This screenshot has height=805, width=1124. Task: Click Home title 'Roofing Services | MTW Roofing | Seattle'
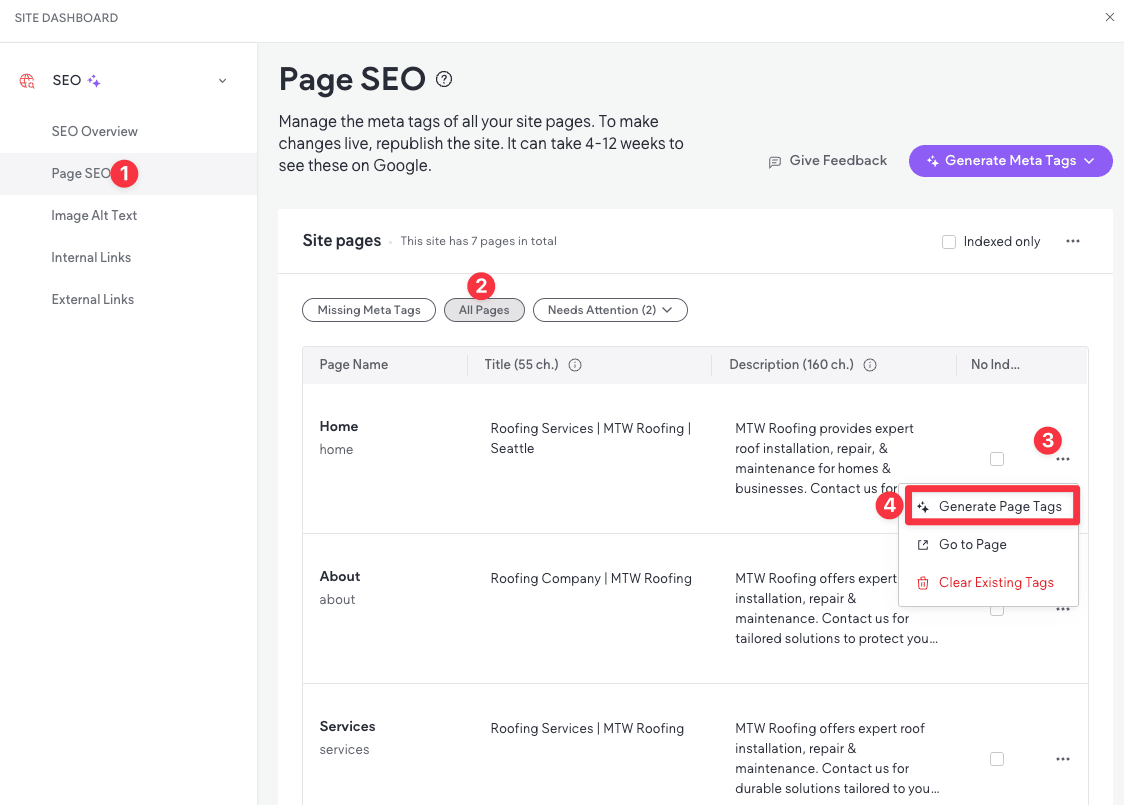click(x=591, y=438)
